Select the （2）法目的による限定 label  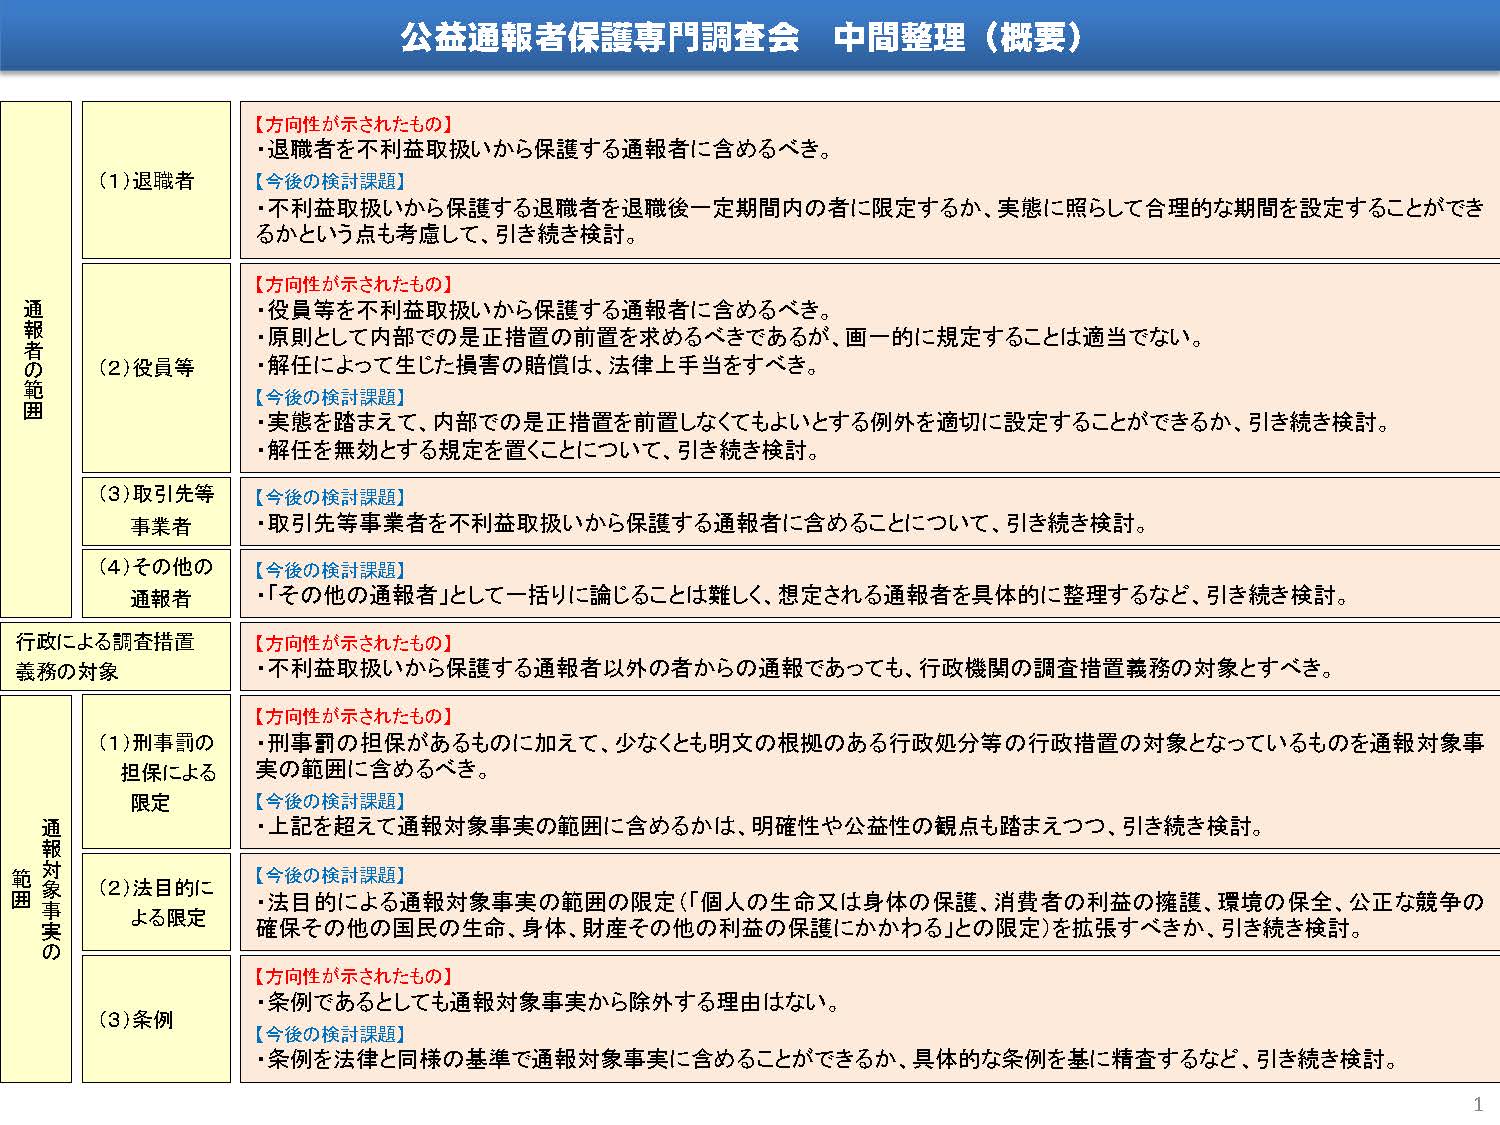click(x=155, y=900)
